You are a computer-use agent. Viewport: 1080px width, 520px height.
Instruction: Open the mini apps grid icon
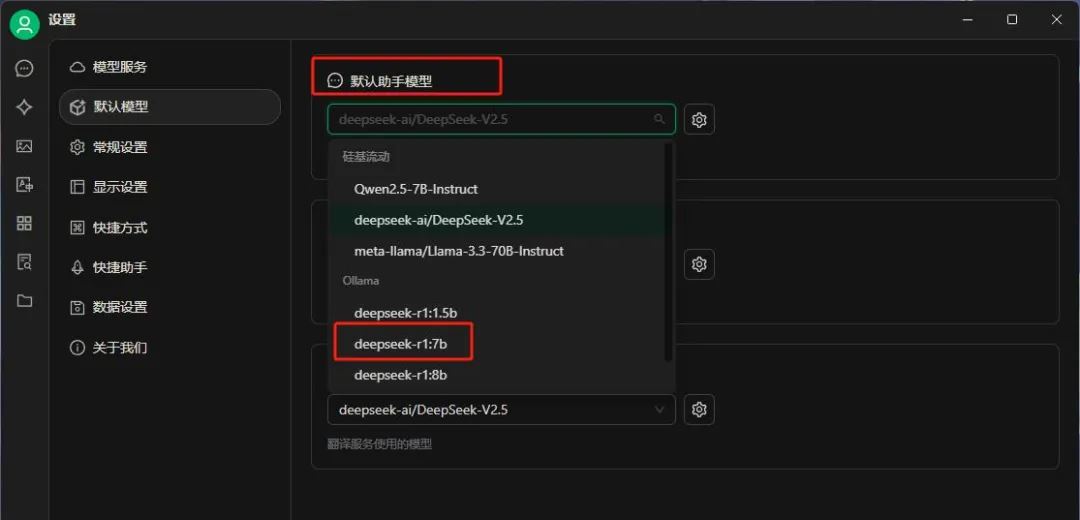coord(25,223)
